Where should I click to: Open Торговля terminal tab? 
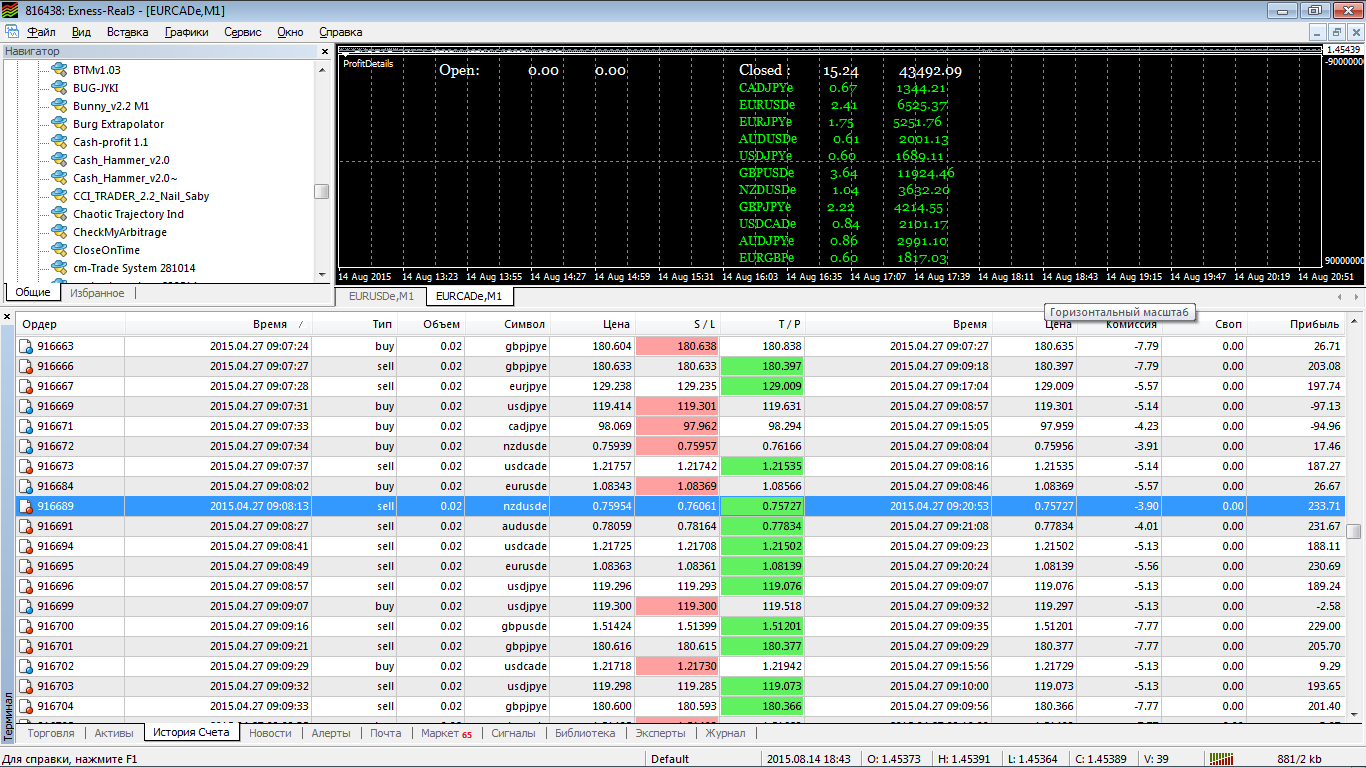click(x=50, y=733)
